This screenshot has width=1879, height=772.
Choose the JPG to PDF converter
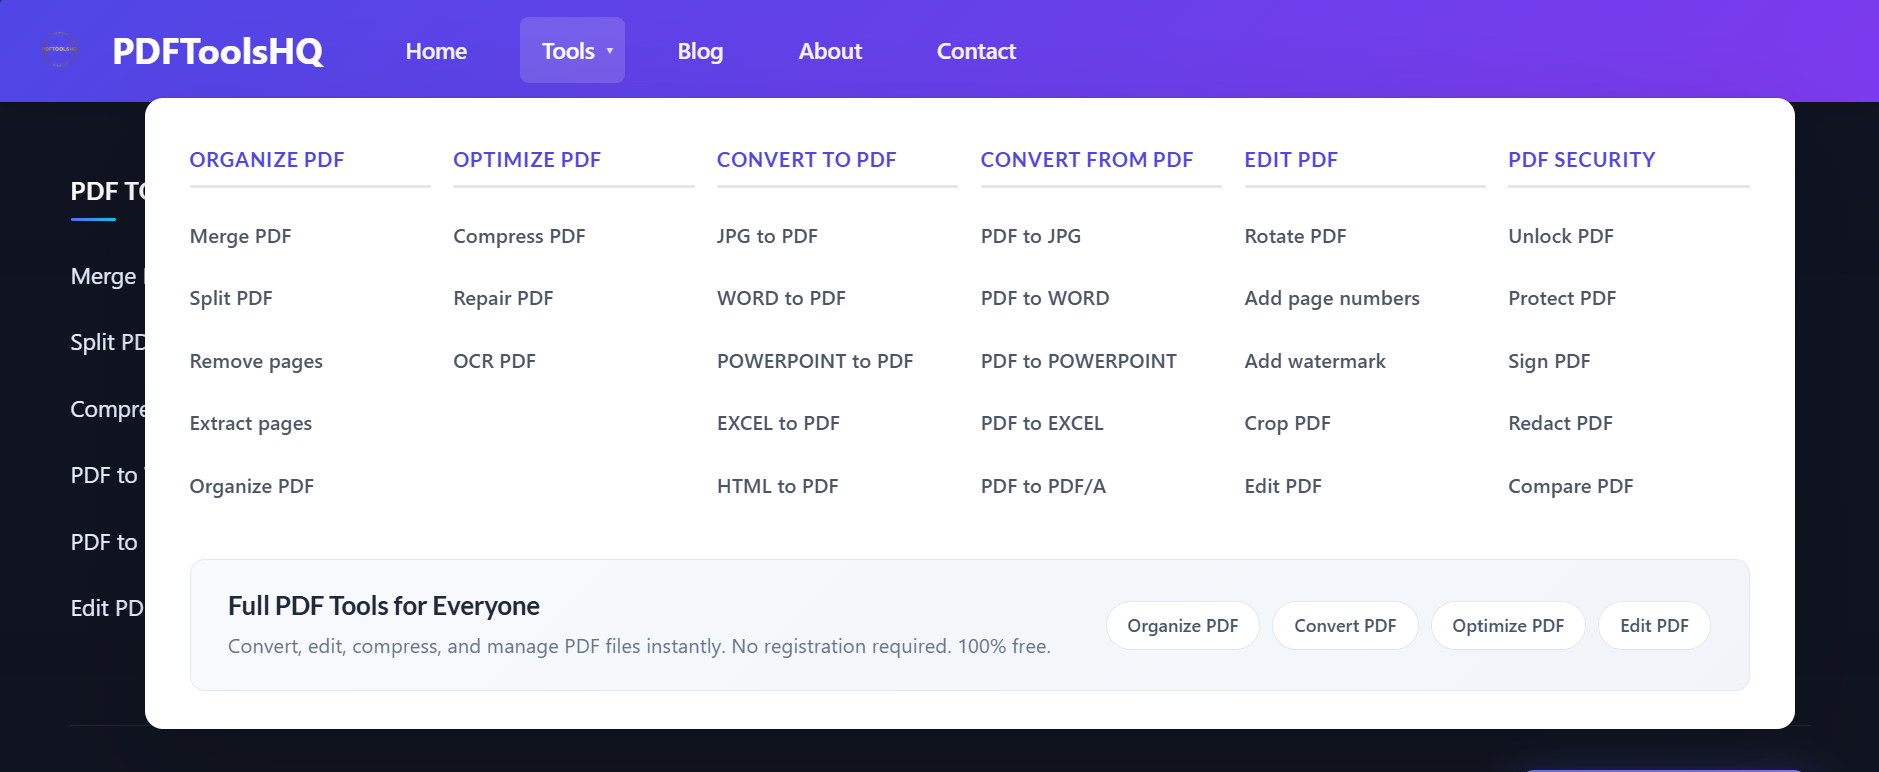coord(767,236)
